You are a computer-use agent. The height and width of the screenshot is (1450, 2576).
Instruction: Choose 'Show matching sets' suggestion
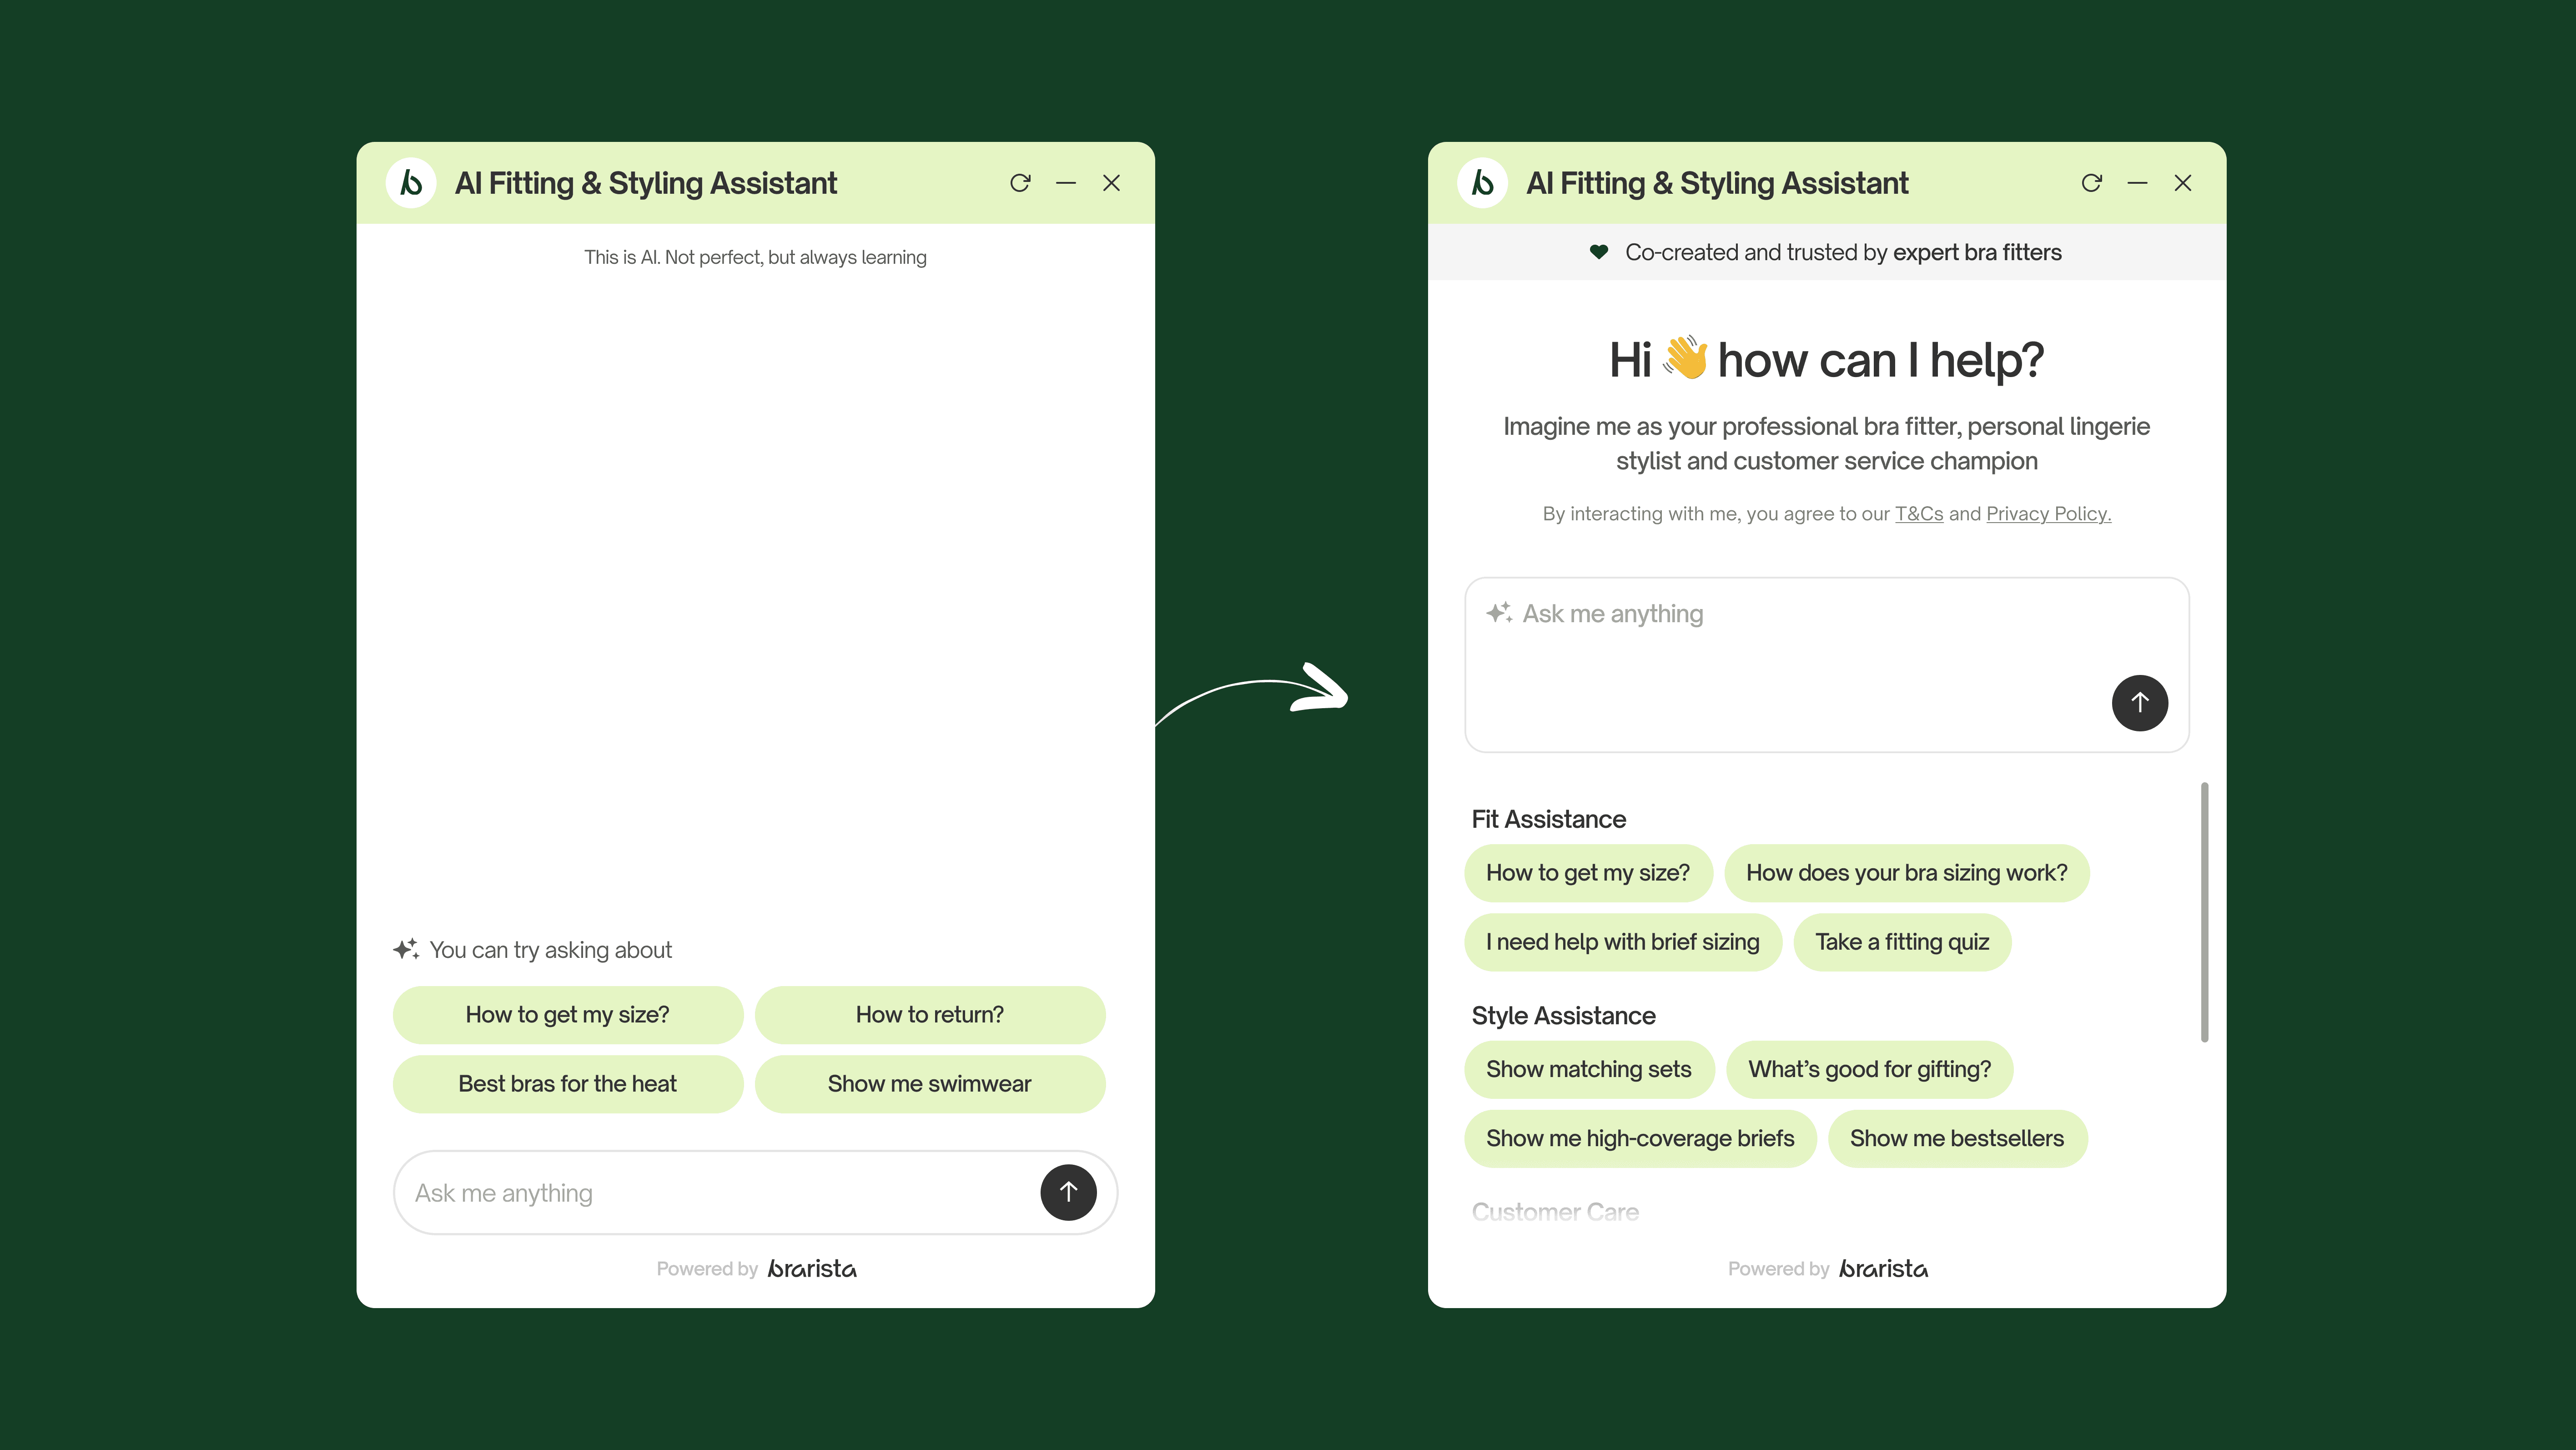(x=1588, y=1069)
